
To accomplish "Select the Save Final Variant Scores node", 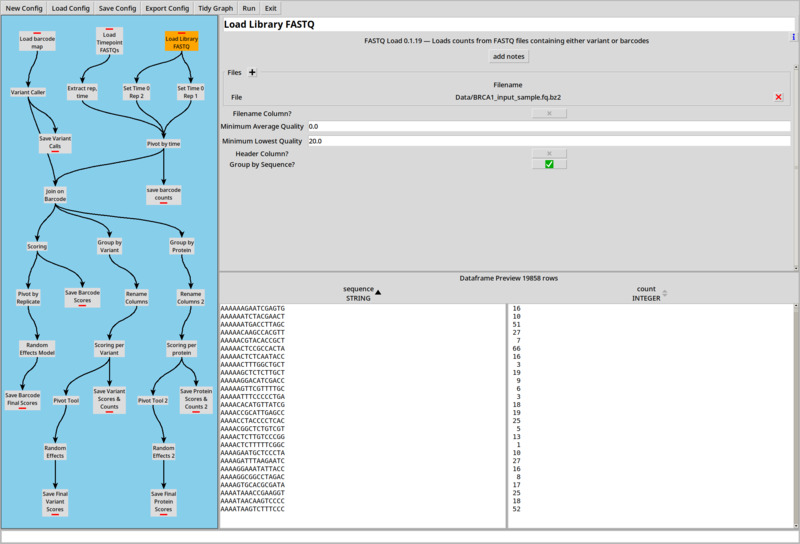I will coord(55,502).
